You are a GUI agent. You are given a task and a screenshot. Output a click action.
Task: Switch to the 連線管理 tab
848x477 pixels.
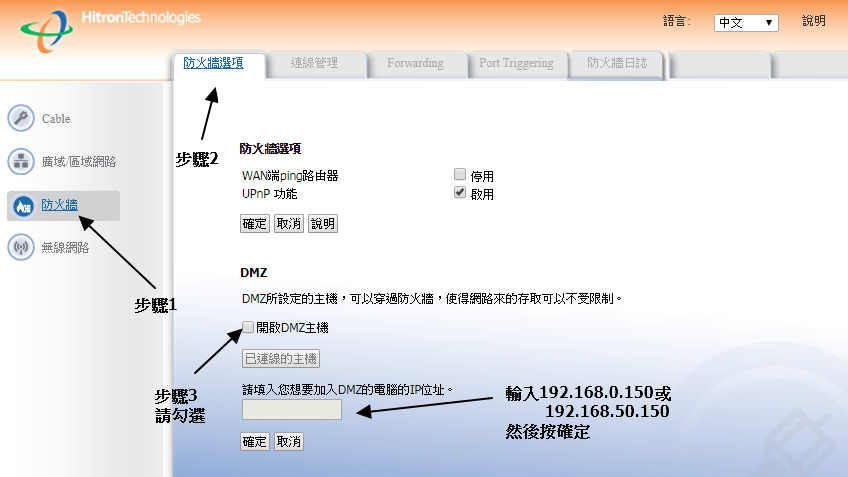tap(314, 63)
